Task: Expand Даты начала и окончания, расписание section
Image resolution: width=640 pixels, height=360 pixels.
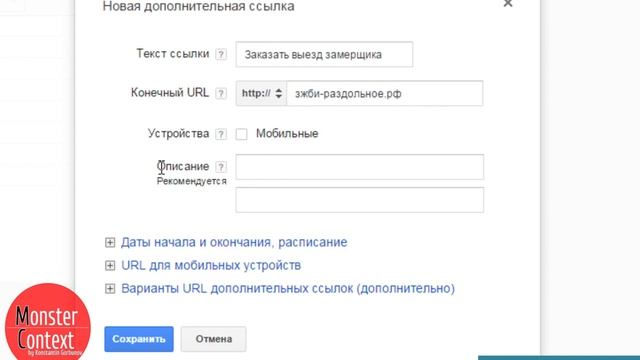Action: 234,242
